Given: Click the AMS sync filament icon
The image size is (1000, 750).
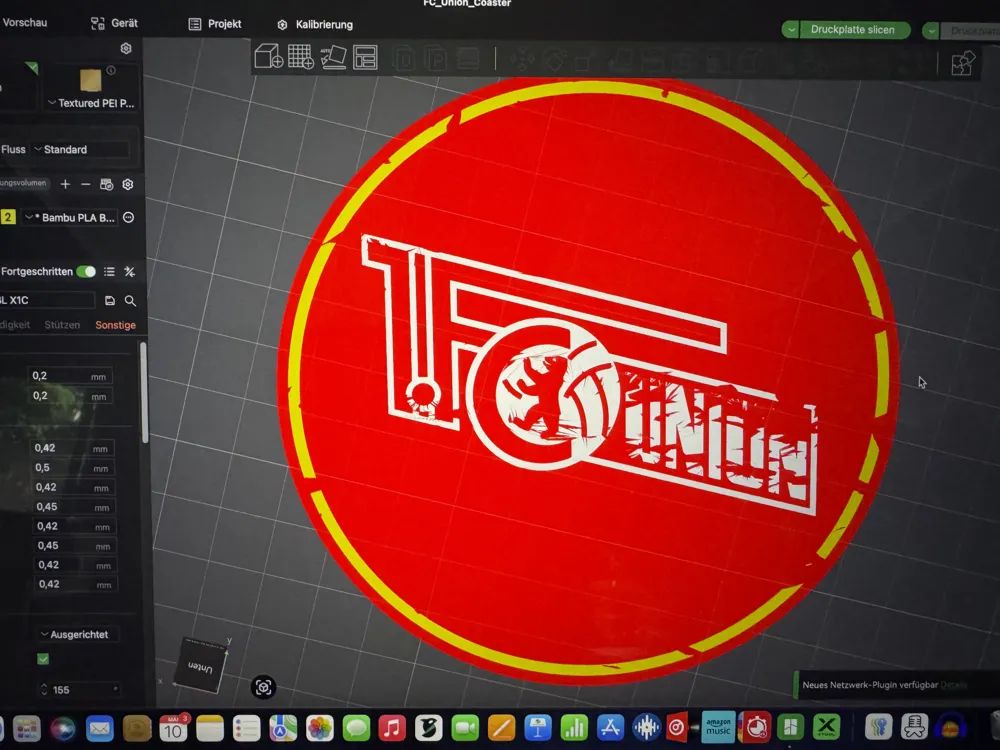Looking at the screenshot, I should point(107,184).
